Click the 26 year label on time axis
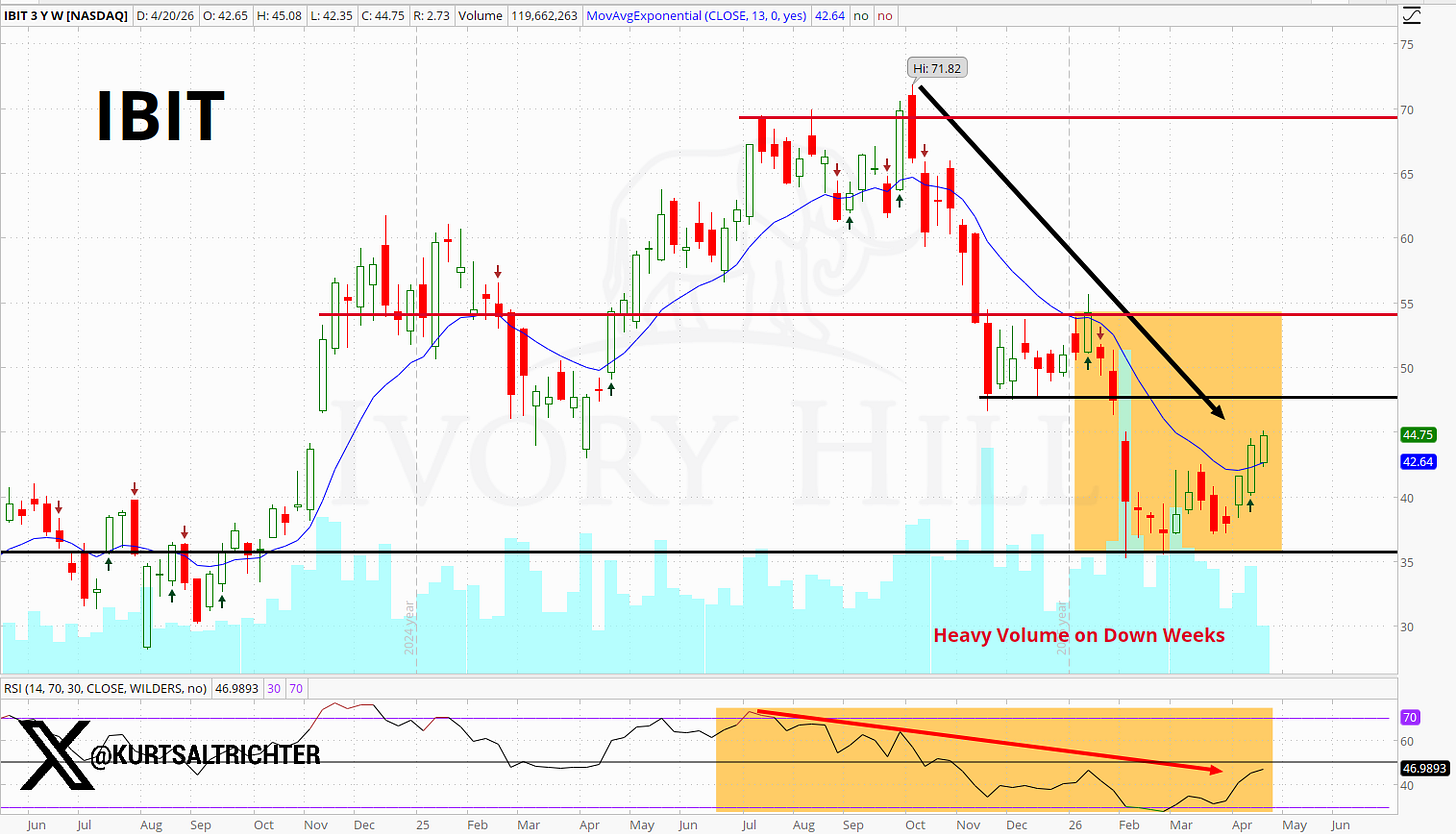 (x=1077, y=826)
